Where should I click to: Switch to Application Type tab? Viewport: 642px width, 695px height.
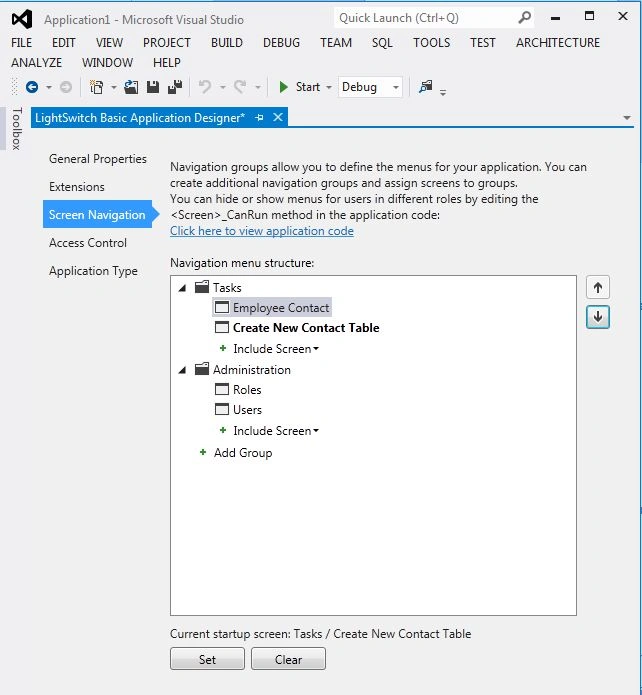click(93, 271)
